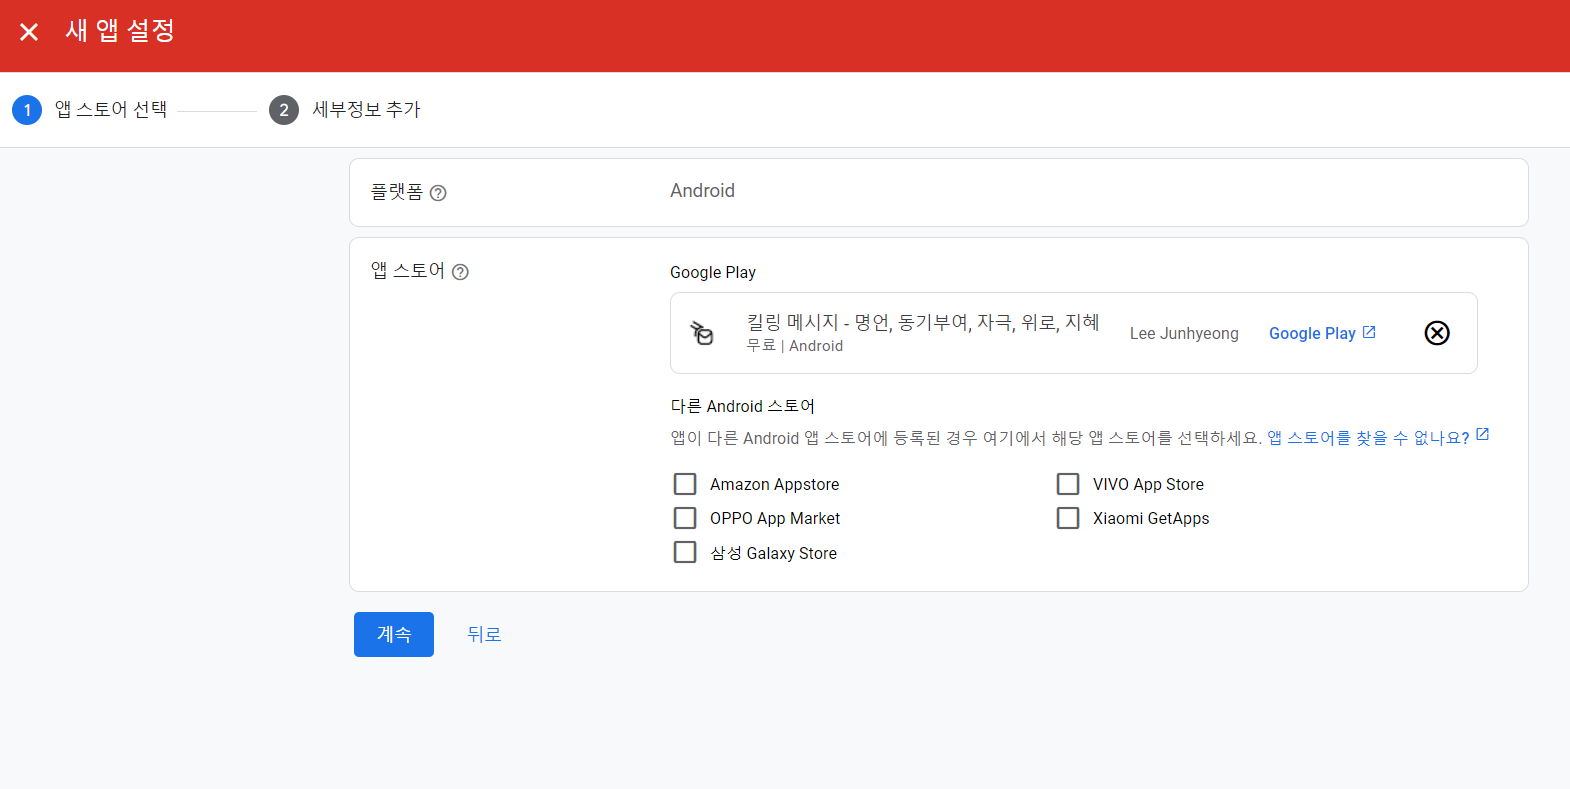Click the 계속 button

394,634
